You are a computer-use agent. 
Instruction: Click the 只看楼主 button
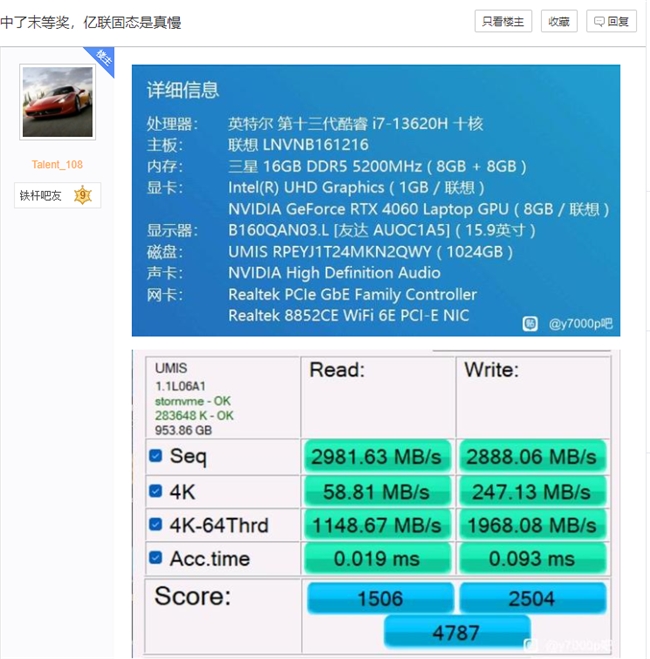(503, 21)
